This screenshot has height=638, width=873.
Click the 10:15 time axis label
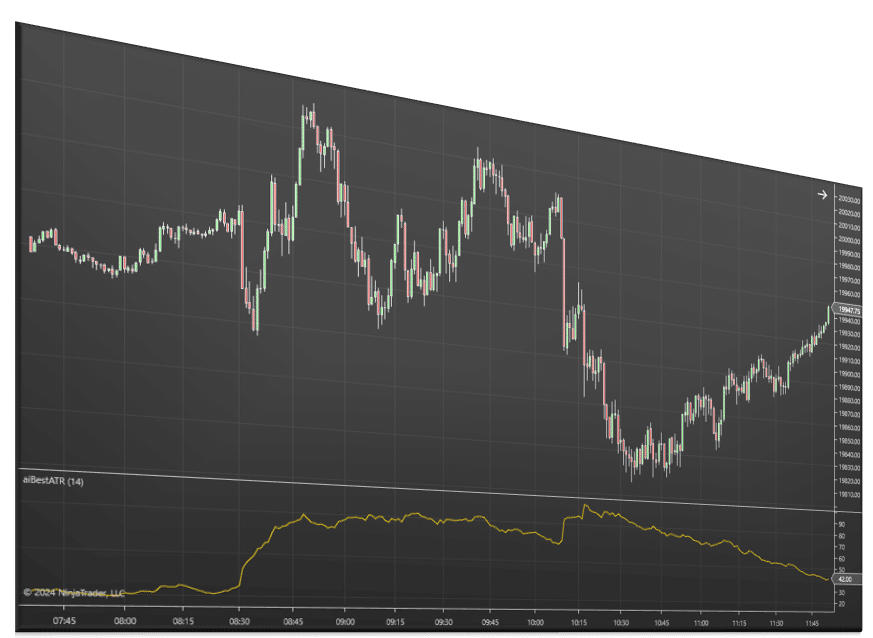pos(578,622)
